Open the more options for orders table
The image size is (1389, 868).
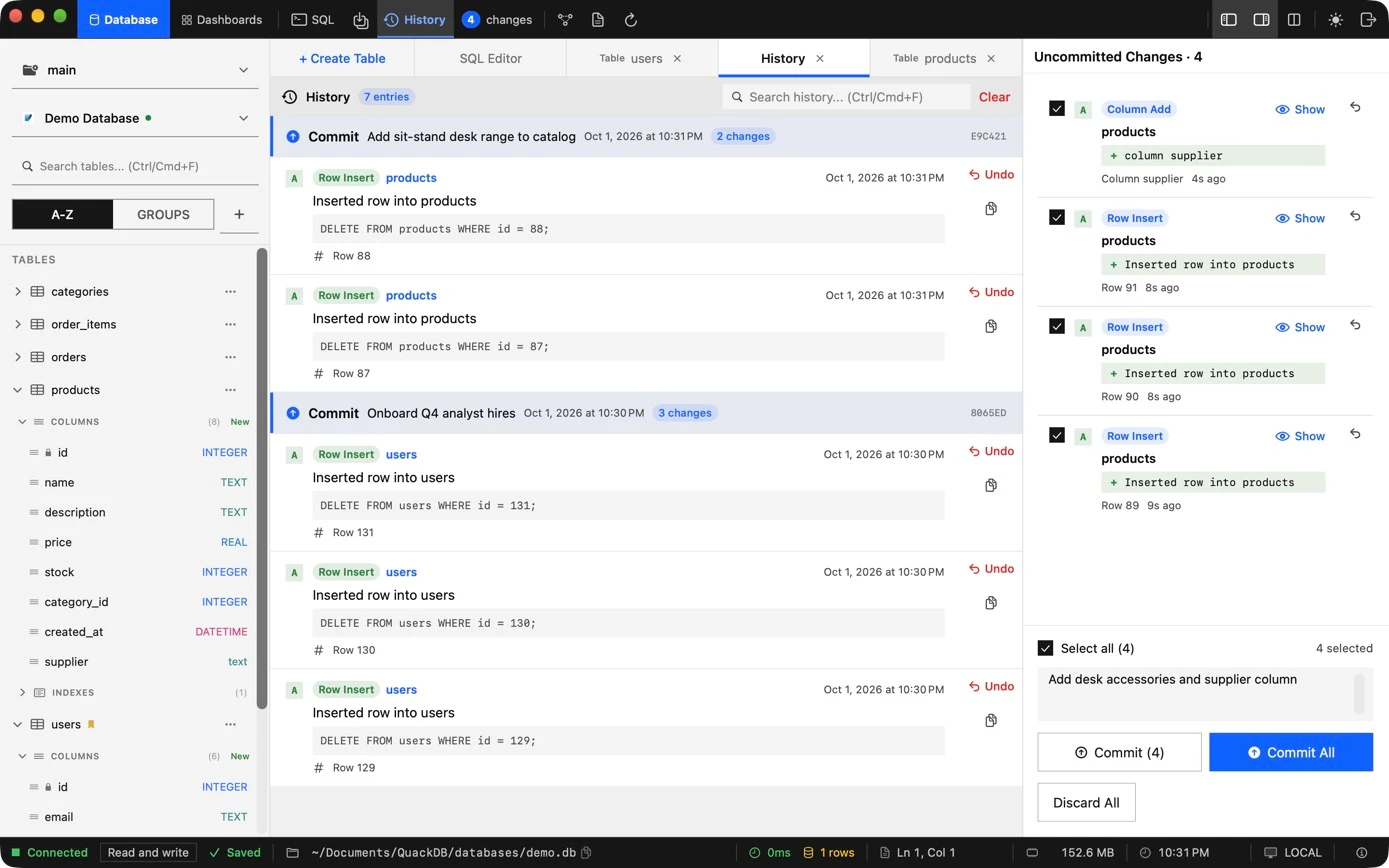(231, 357)
